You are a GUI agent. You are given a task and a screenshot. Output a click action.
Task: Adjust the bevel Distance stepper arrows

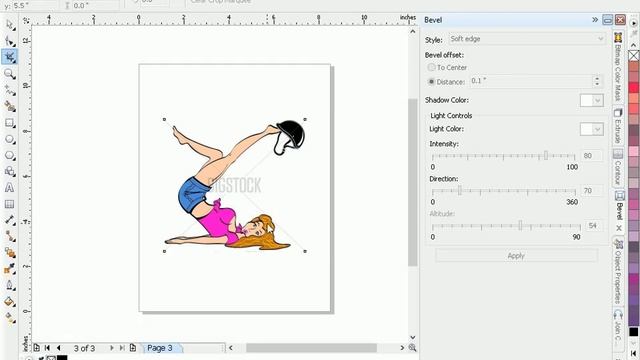pyautogui.click(x=597, y=81)
